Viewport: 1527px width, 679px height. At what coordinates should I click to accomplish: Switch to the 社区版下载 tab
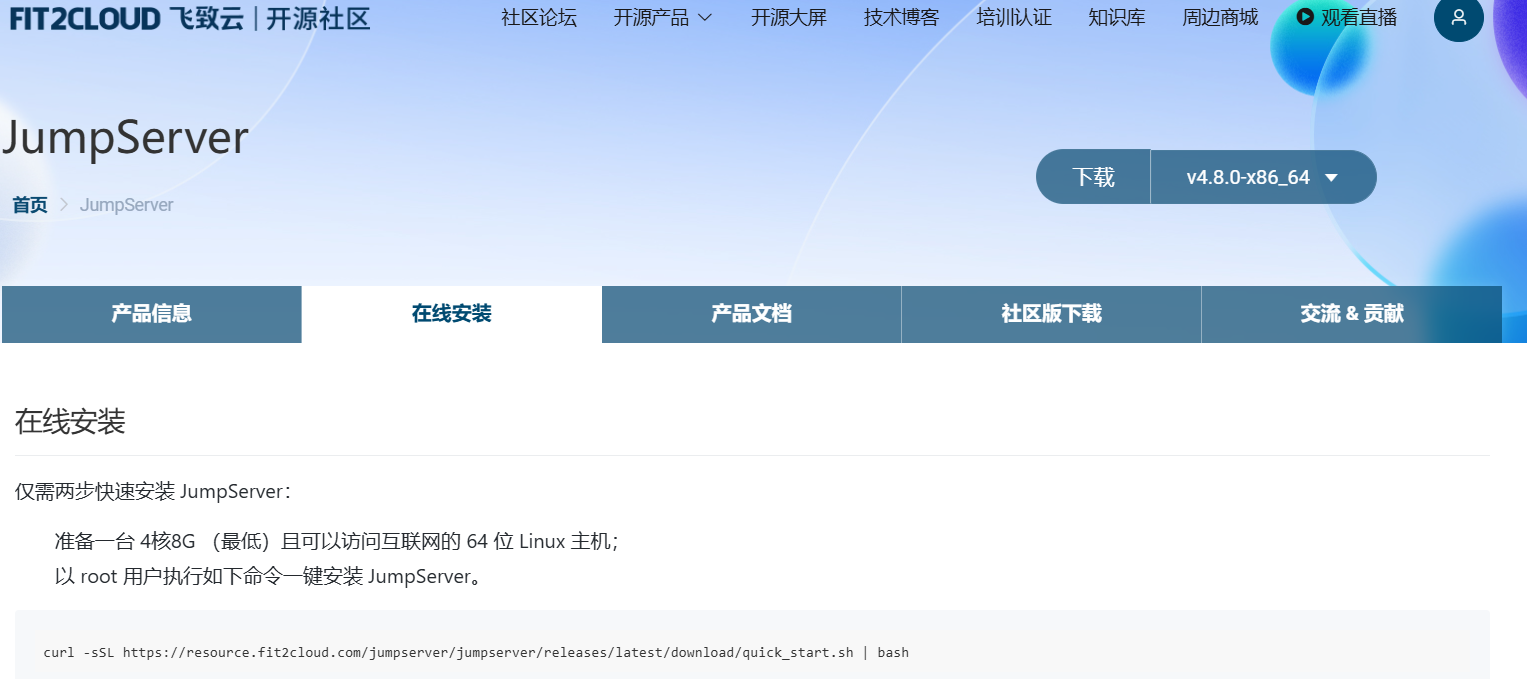coord(1051,314)
